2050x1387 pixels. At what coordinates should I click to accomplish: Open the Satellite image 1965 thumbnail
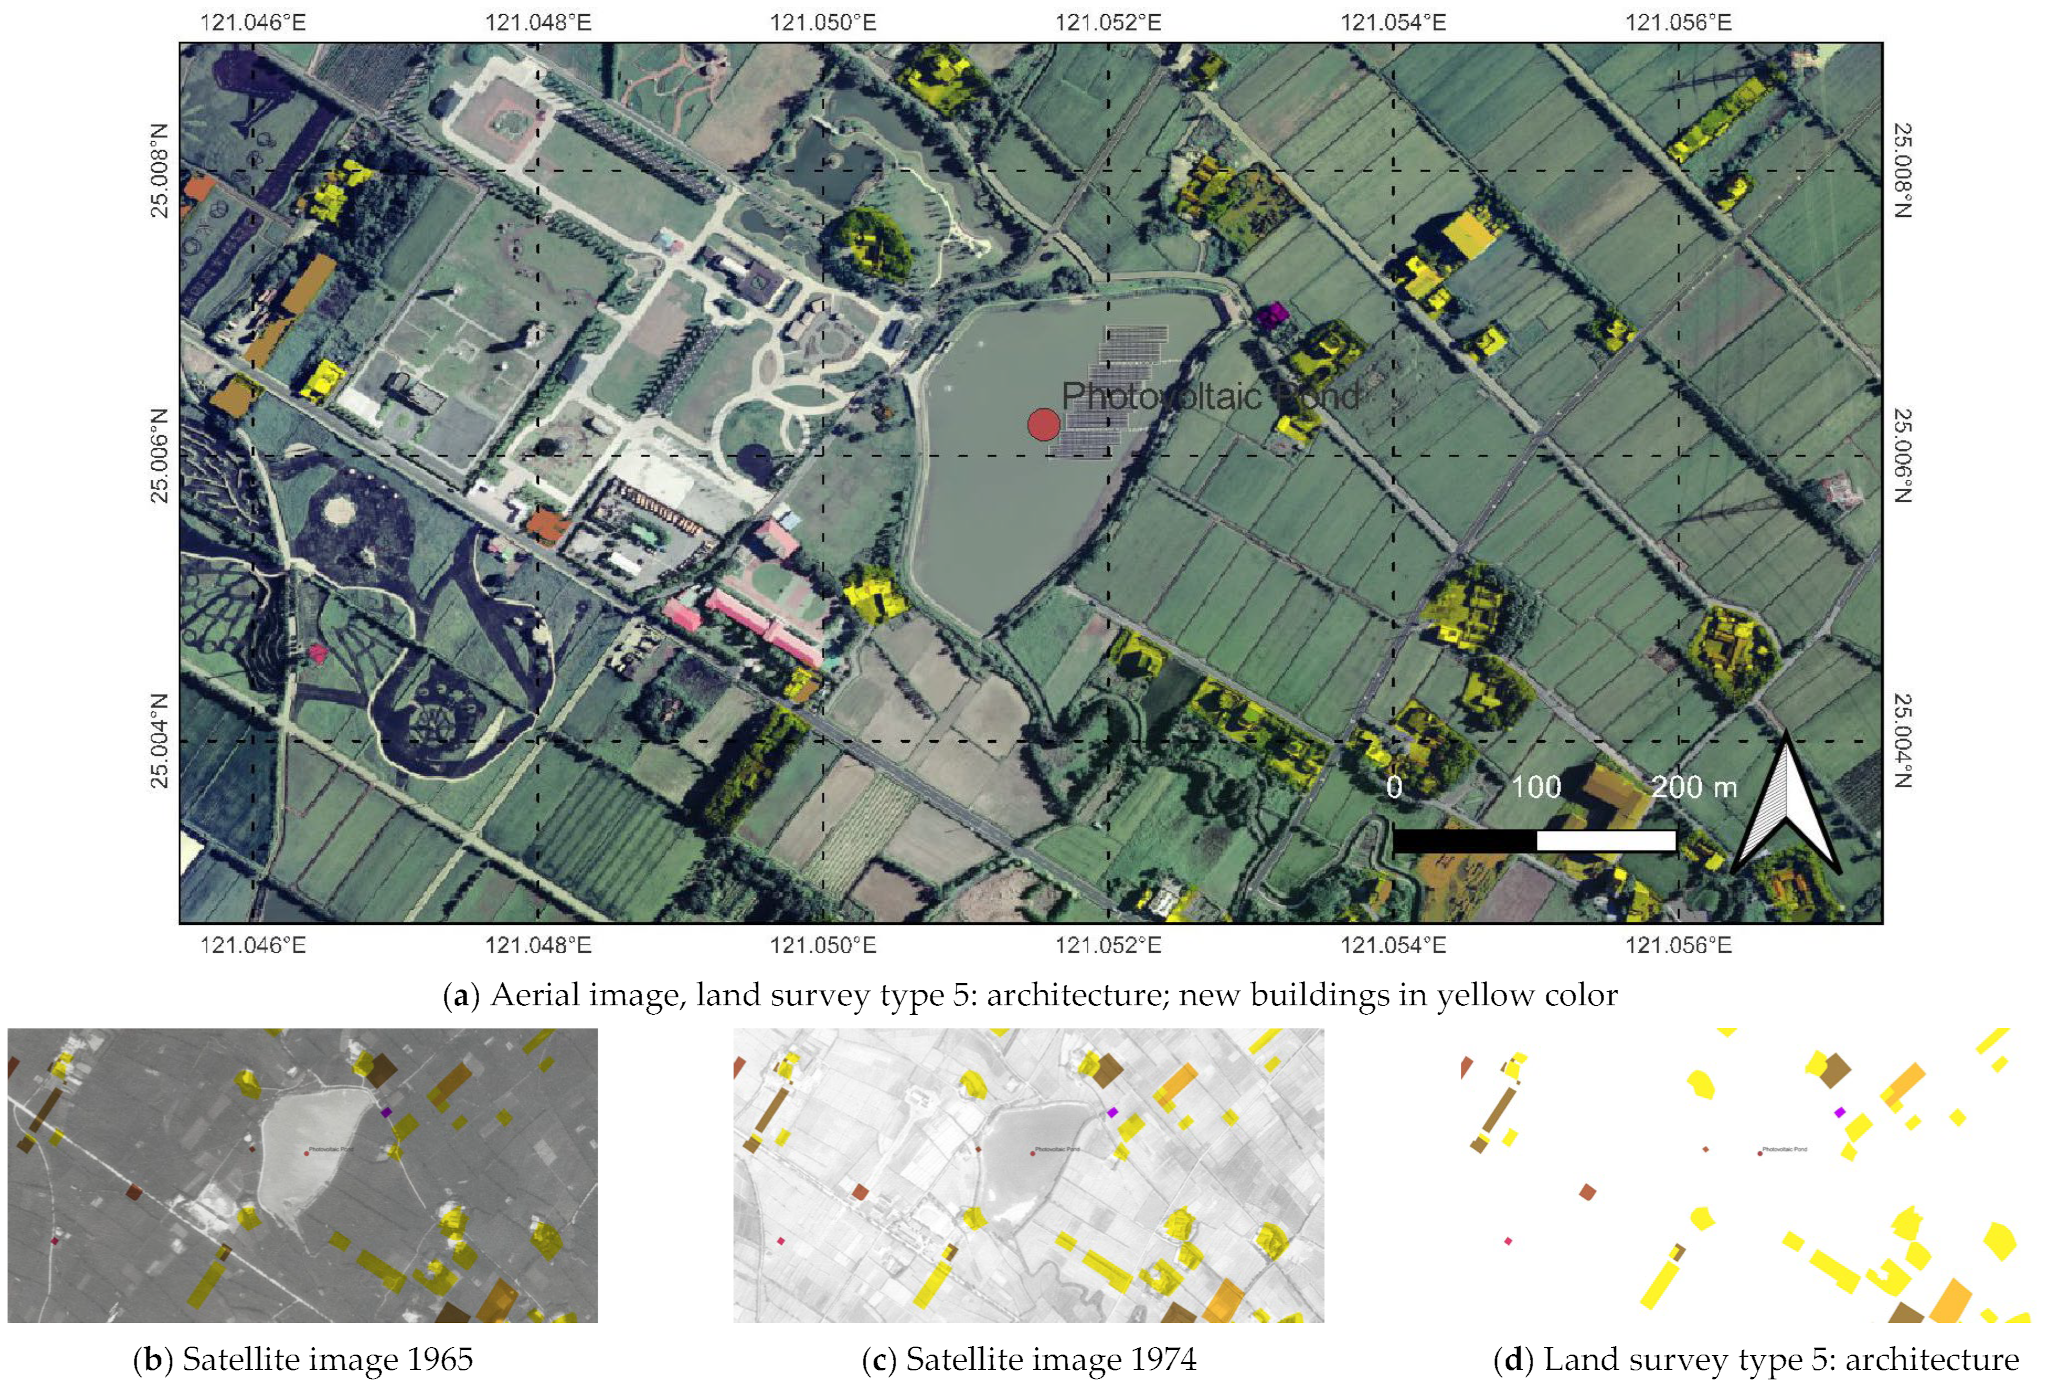click(302, 1175)
